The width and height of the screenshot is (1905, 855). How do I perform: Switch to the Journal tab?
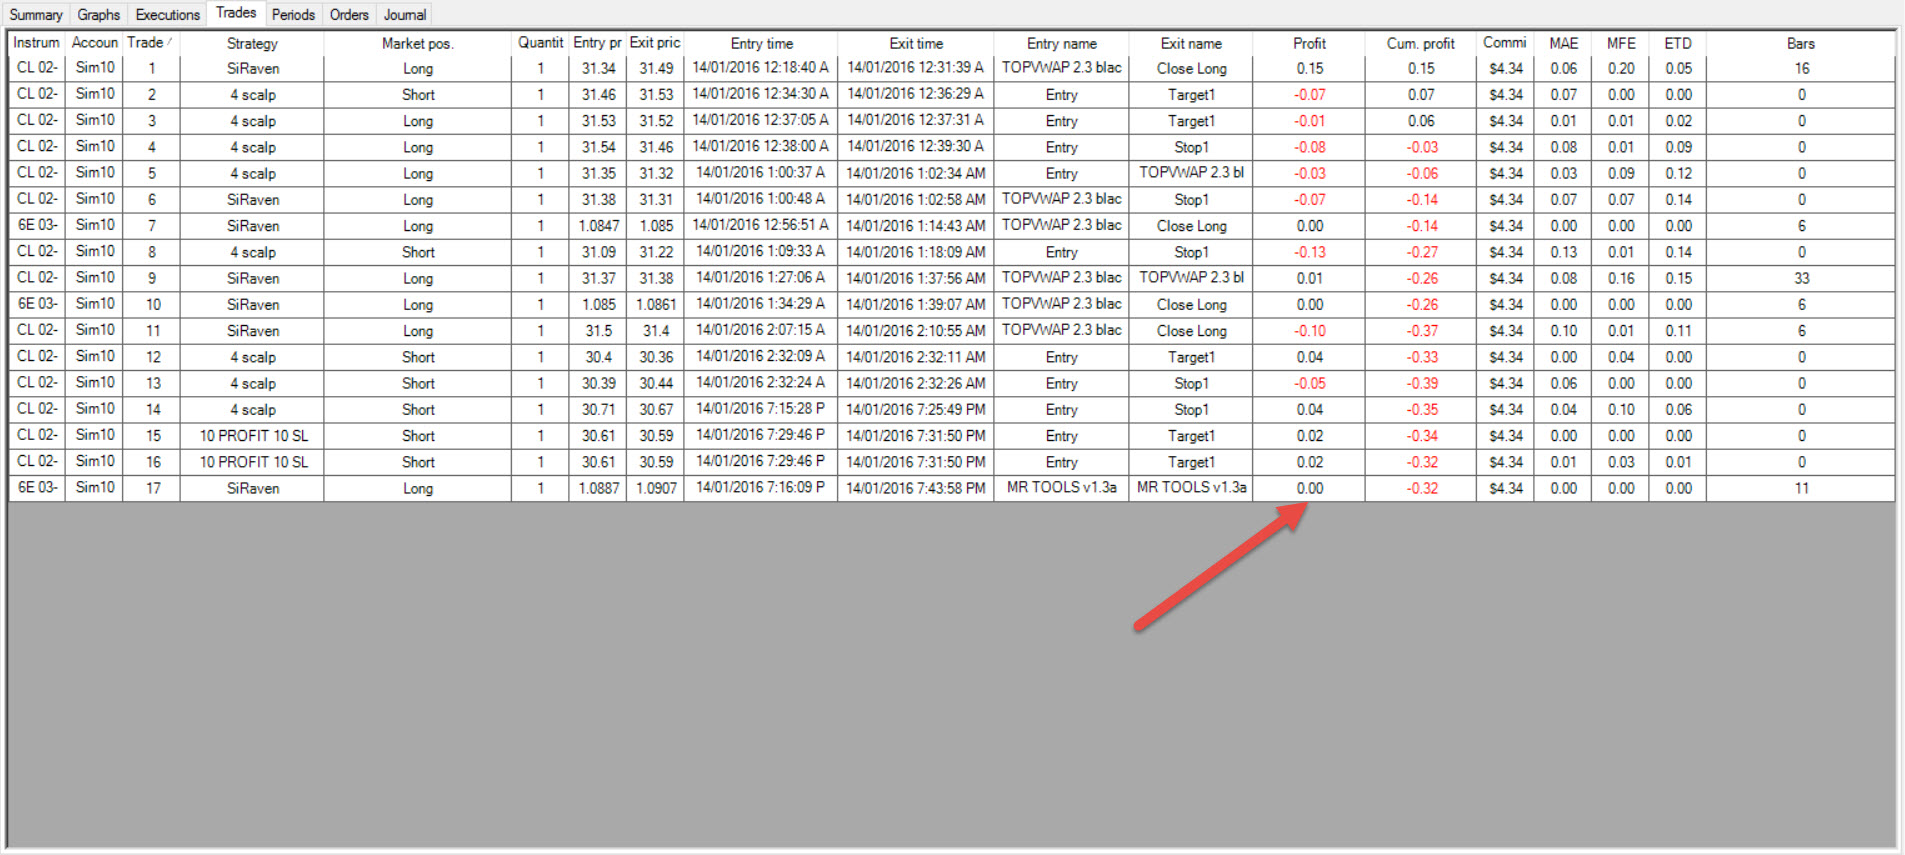[x=405, y=15]
